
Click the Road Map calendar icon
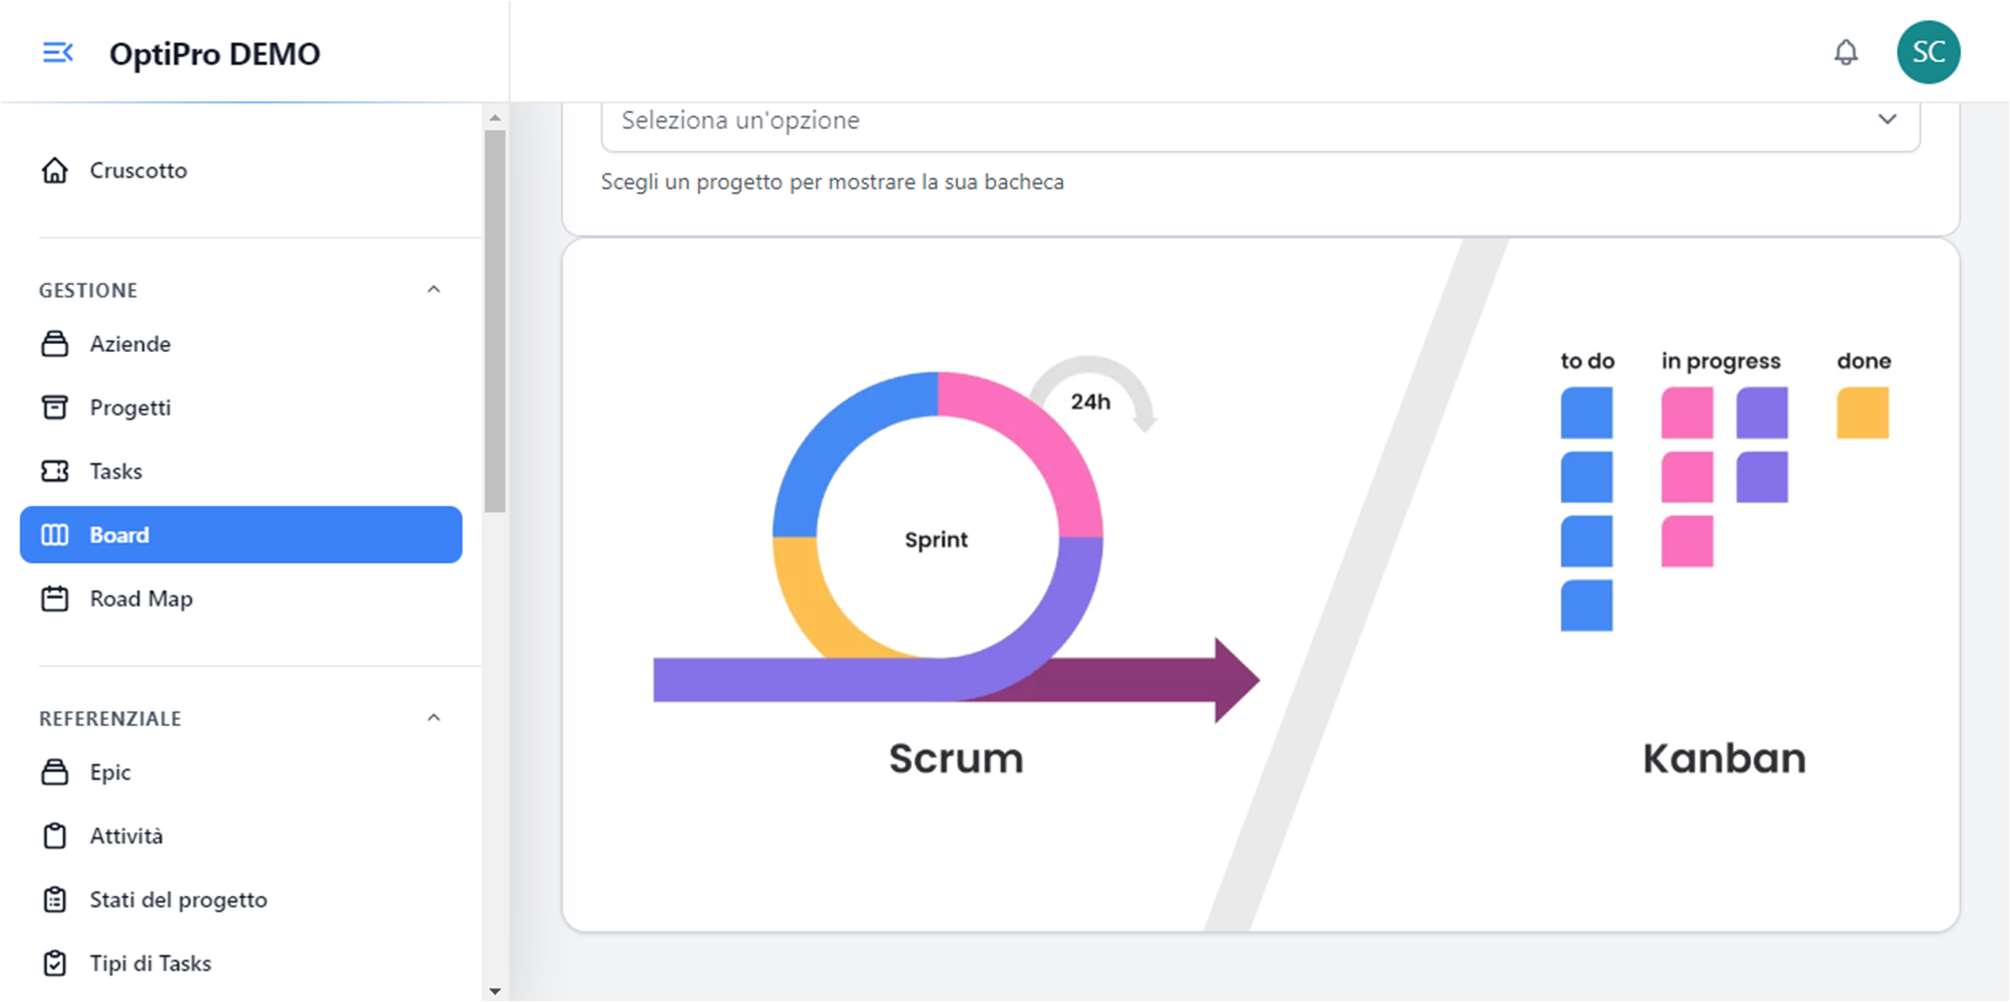pos(55,599)
